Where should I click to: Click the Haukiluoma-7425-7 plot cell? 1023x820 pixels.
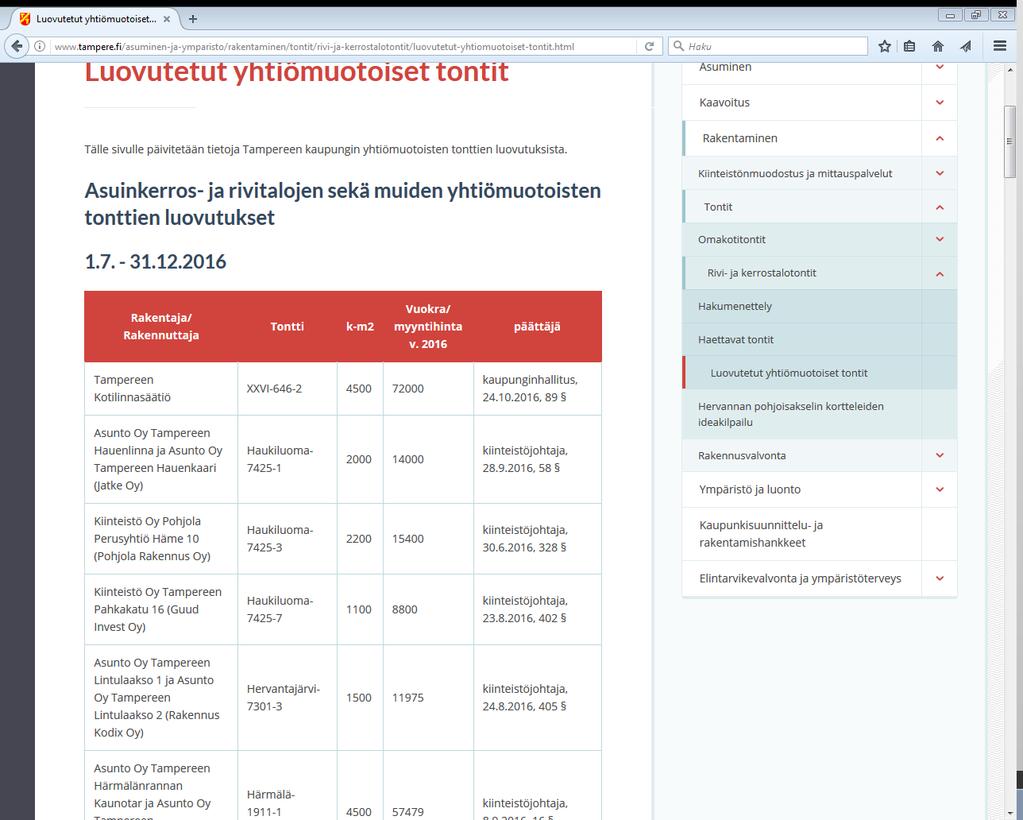[287, 609]
